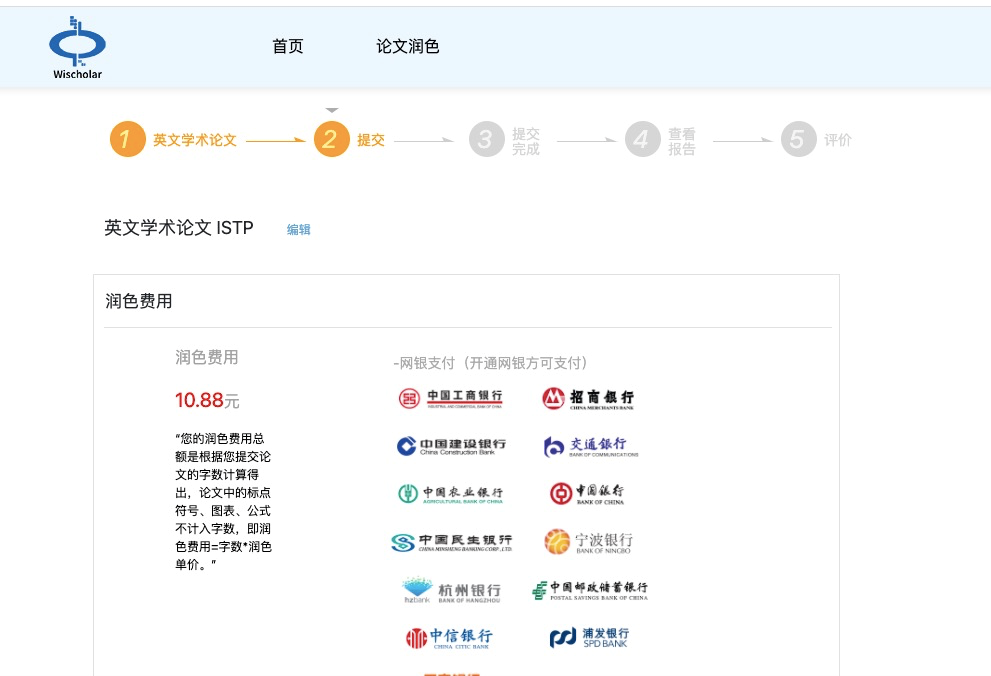Select 中国银行 Bank of China logo
991x676 pixels.
click(x=587, y=493)
